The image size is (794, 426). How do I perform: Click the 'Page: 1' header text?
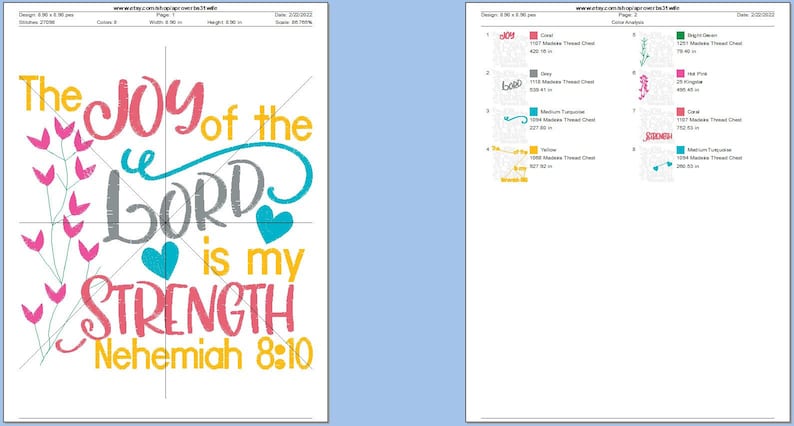166,15
